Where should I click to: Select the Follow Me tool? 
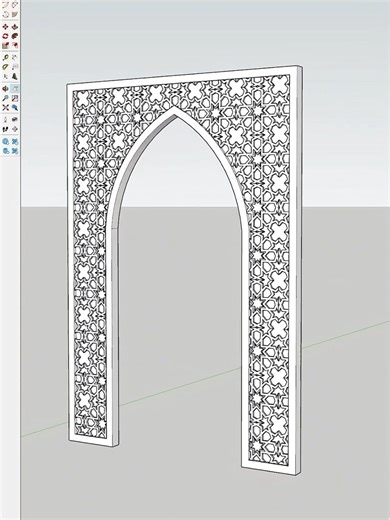click(x=15, y=36)
